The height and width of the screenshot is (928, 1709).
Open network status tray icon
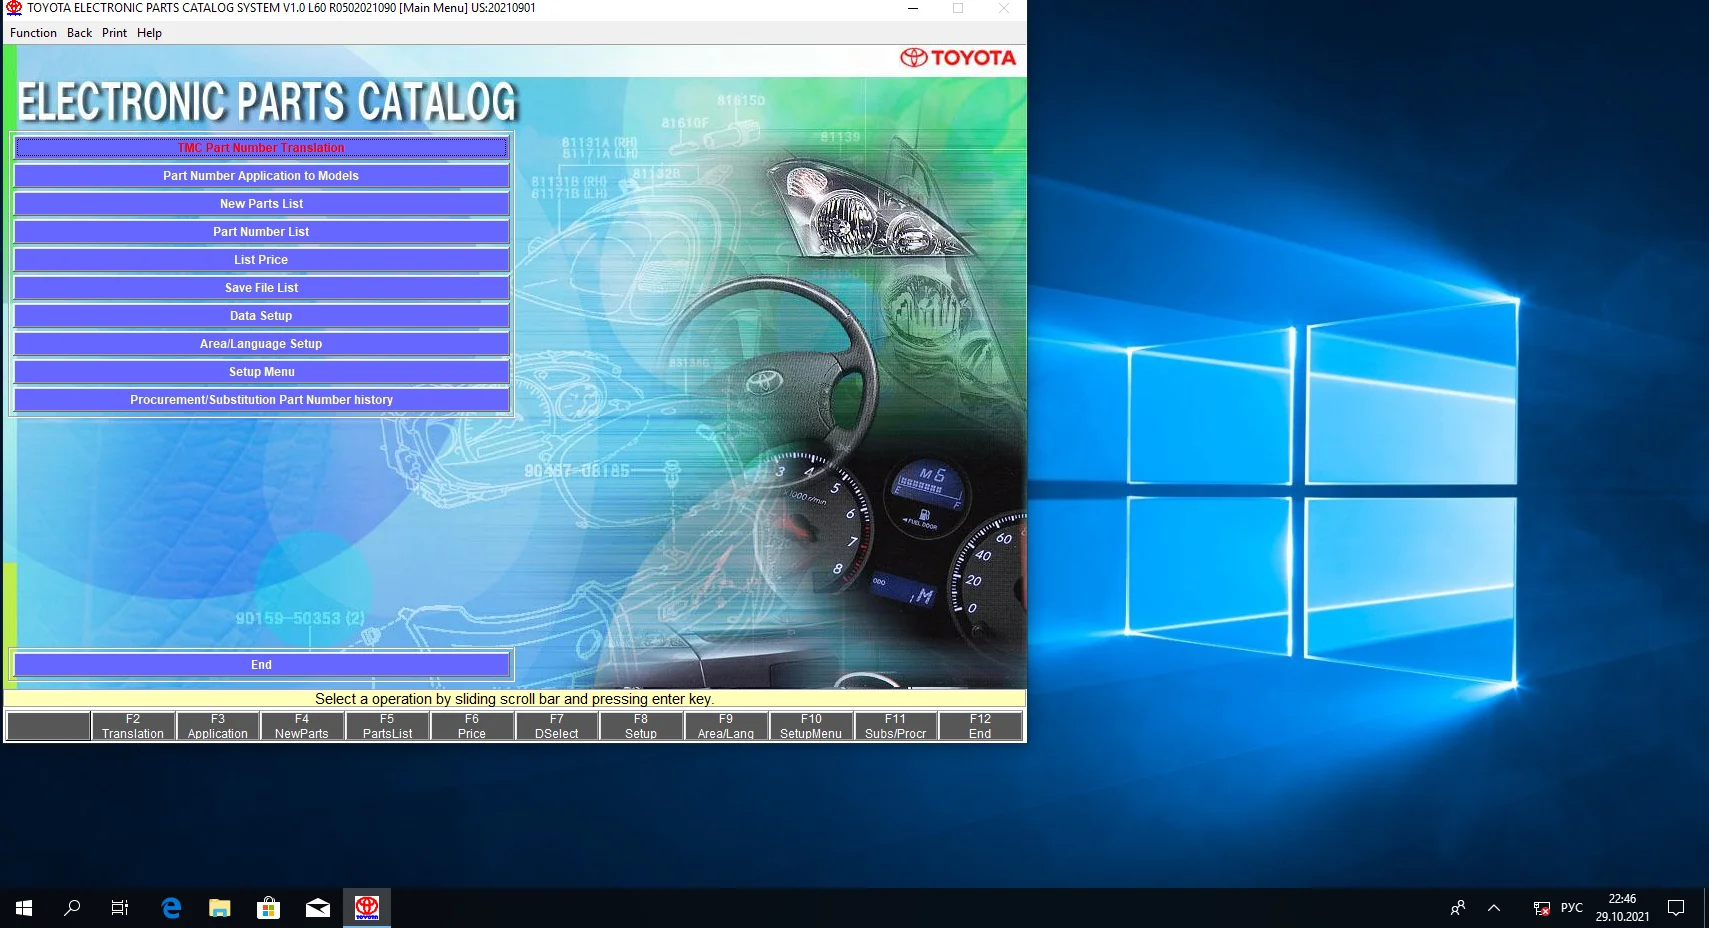tap(1541, 908)
